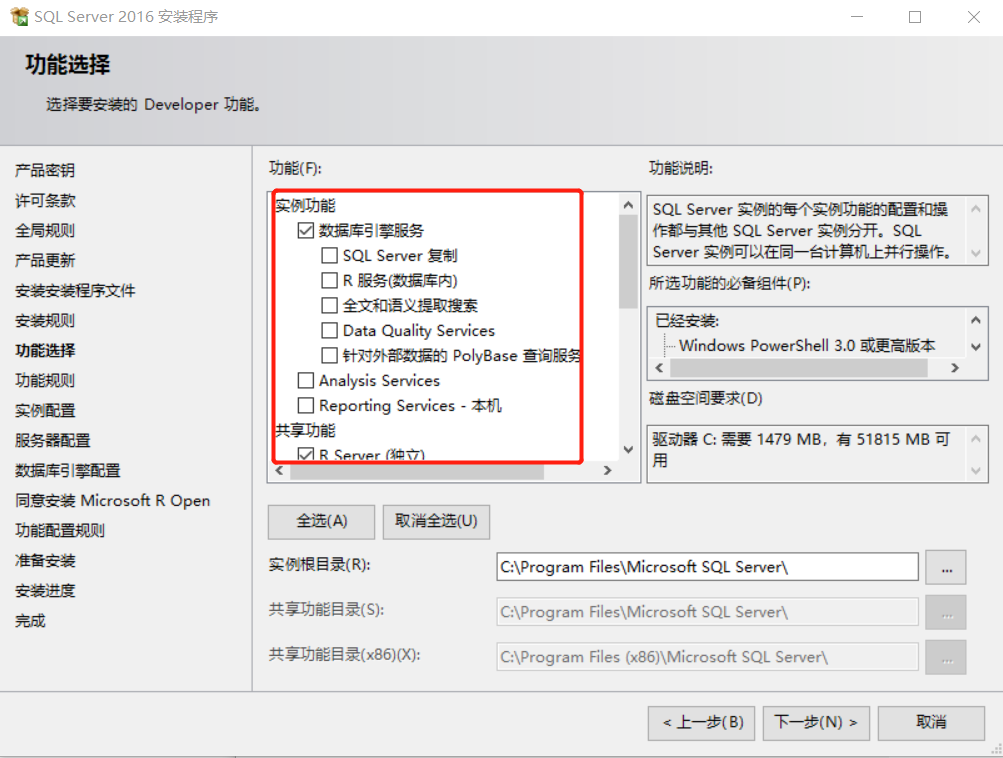Click 实例功能 heading in feature tree
The image size is (1003, 758).
tap(305, 205)
